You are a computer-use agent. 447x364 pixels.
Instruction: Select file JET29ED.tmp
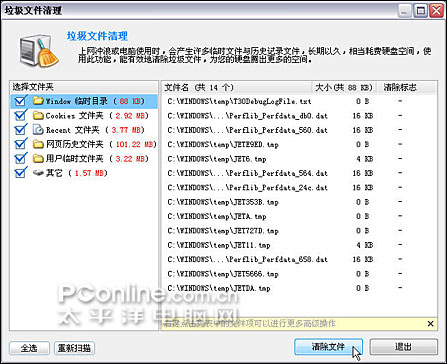[x=299, y=144]
